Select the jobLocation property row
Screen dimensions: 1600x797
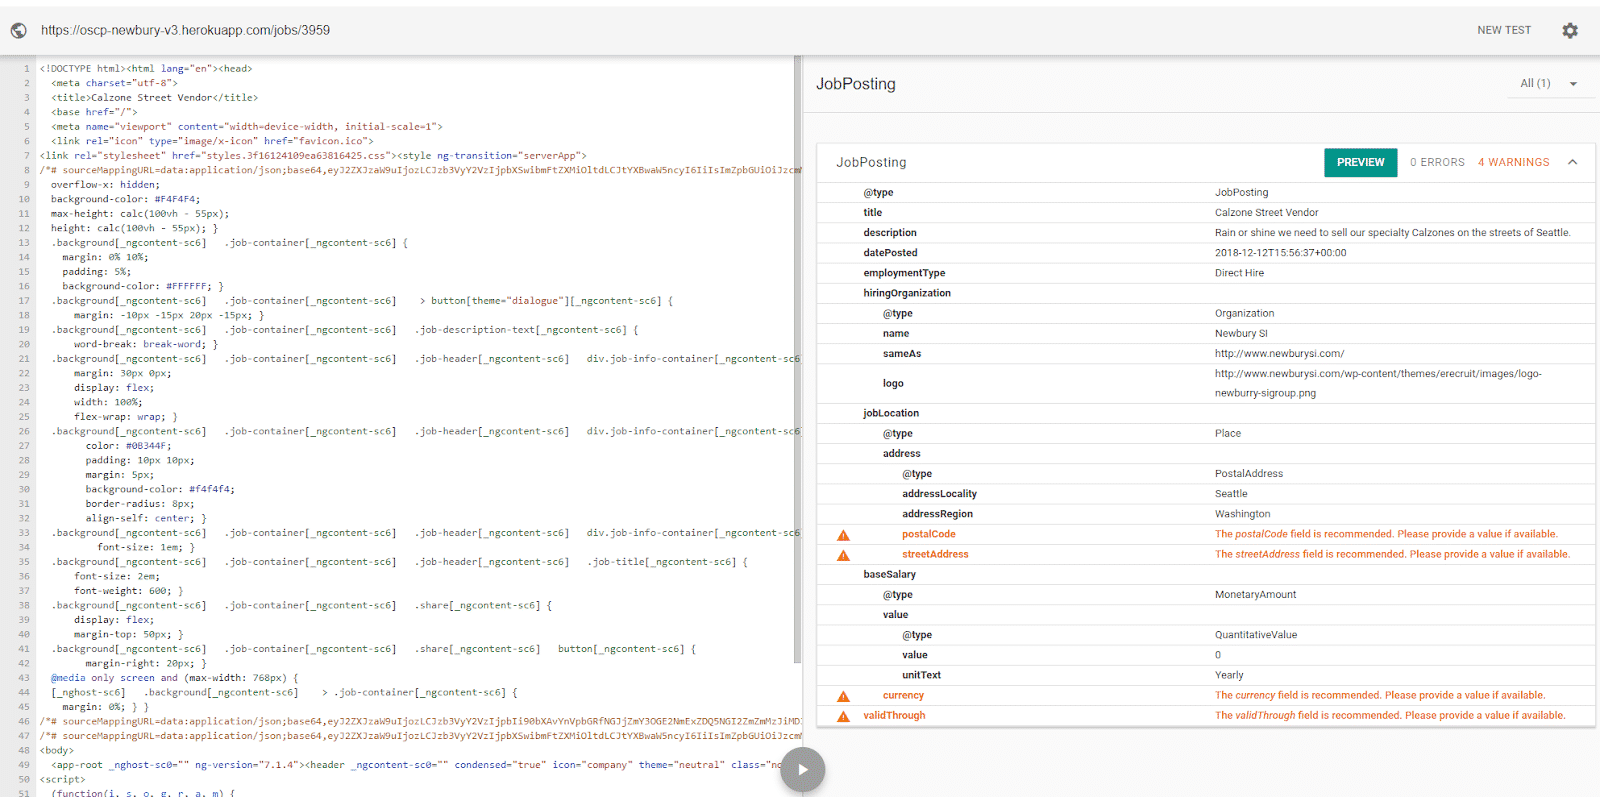coord(891,413)
